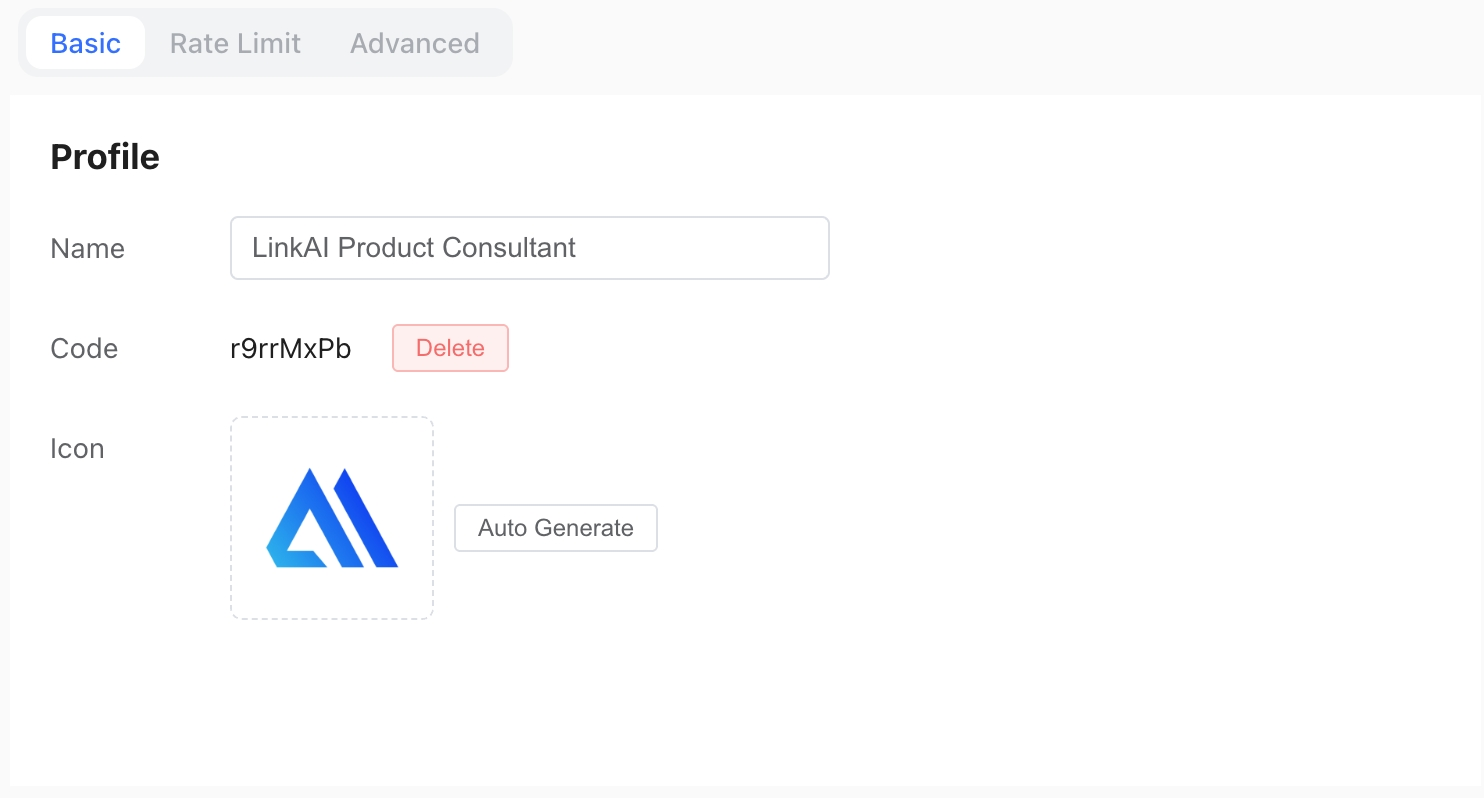Click the LinkAI logo icon image
This screenshot has width=1484, height=798.
pyautogui.click(x=332, y=518)
